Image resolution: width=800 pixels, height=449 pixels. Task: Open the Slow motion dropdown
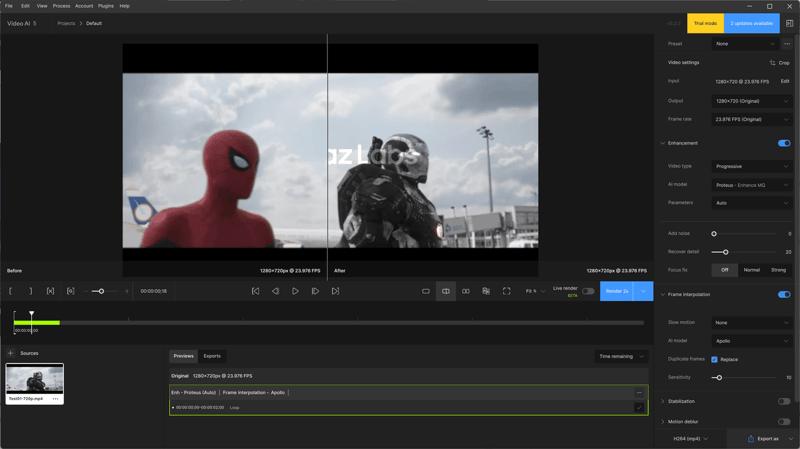[752, 323]
